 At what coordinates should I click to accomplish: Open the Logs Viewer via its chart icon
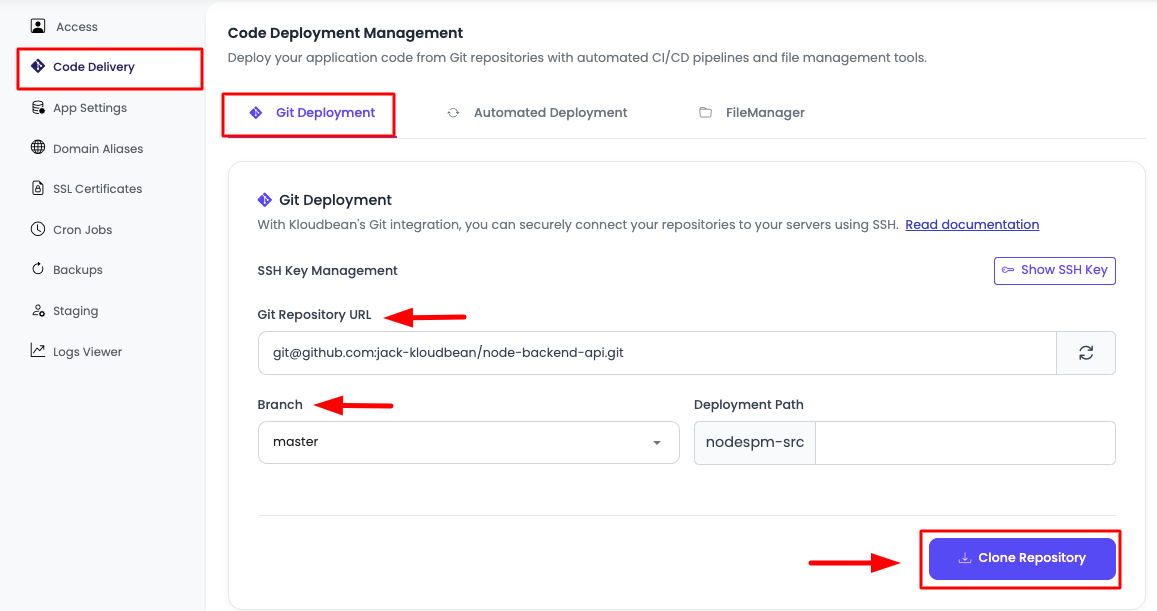[x=36, y=351]
